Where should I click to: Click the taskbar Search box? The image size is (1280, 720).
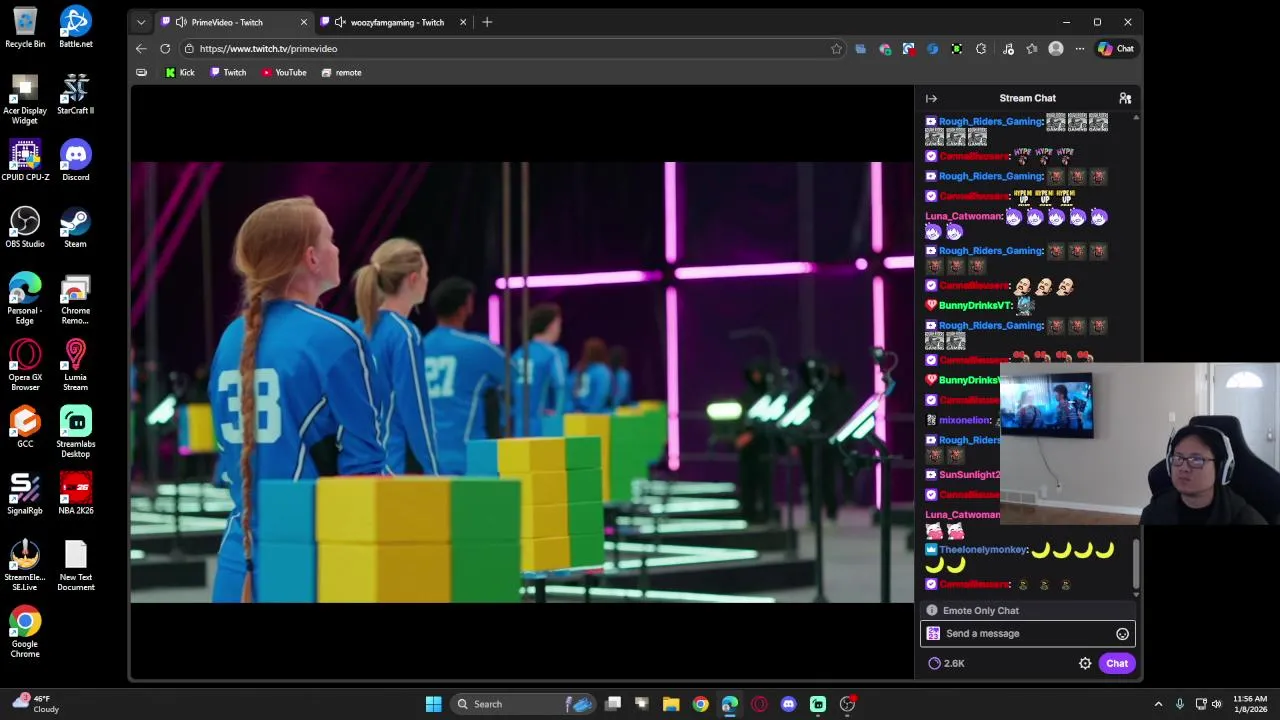coord(525,704)
